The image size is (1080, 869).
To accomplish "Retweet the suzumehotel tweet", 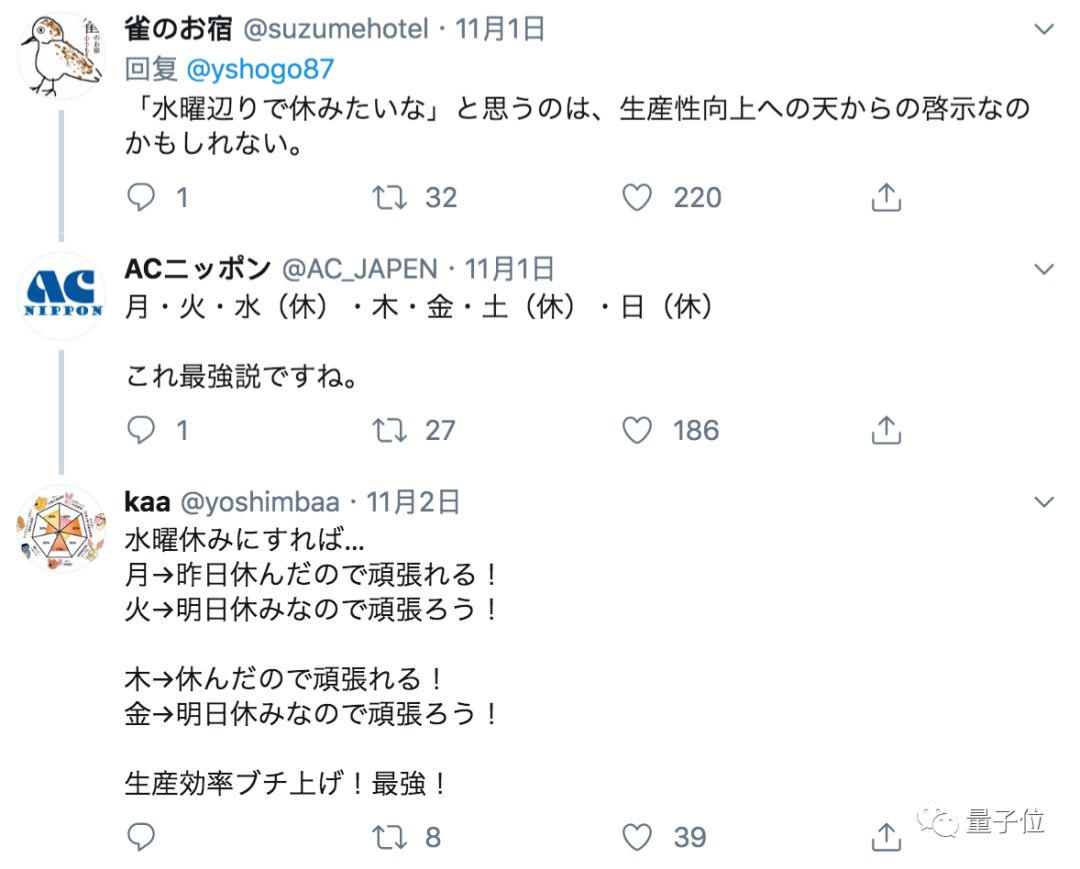I will [x=390, y=198].
